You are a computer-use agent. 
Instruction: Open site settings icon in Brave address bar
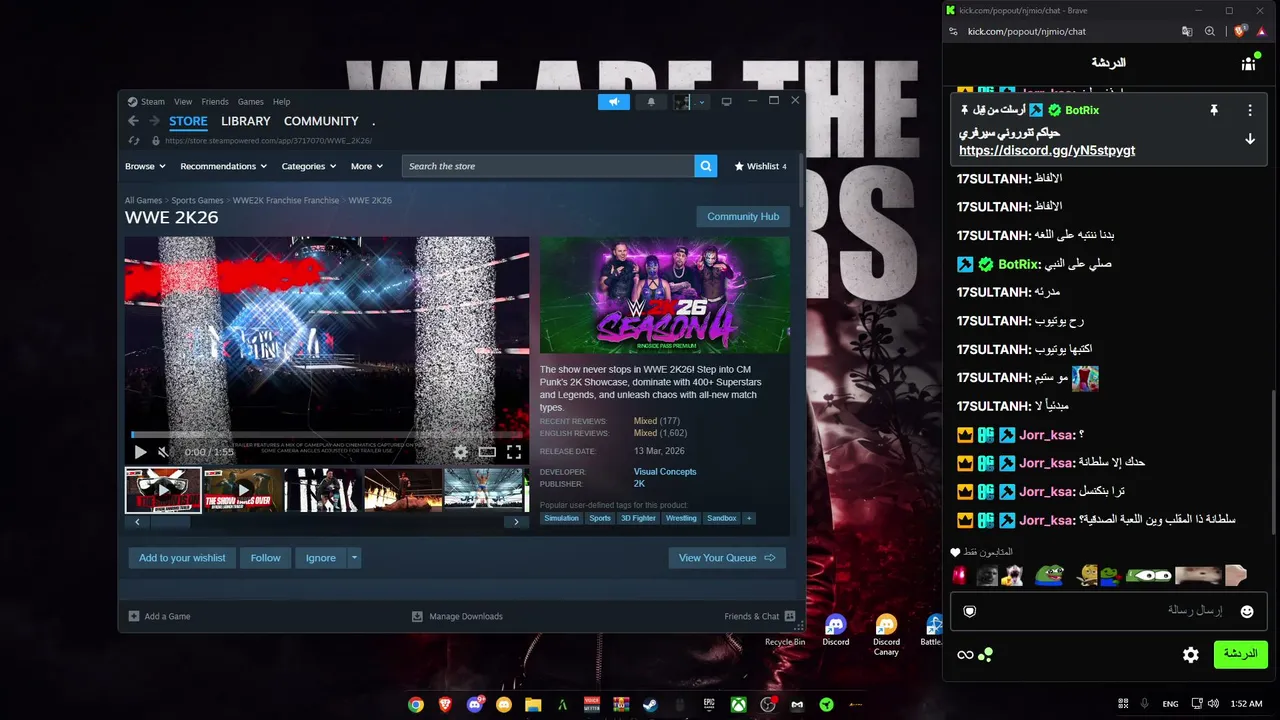953,31
